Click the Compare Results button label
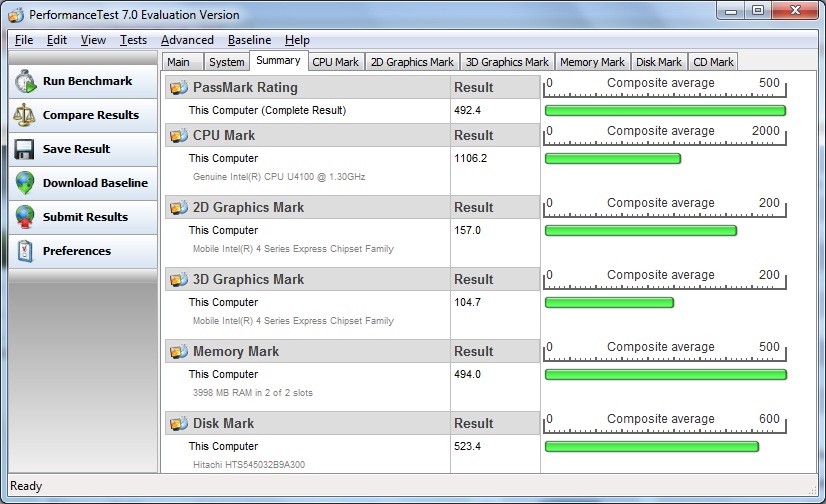 click(x=91, y=115)
